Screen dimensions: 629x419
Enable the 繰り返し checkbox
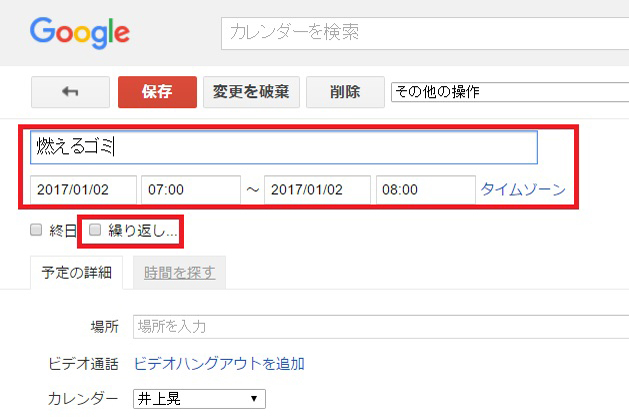95,230
